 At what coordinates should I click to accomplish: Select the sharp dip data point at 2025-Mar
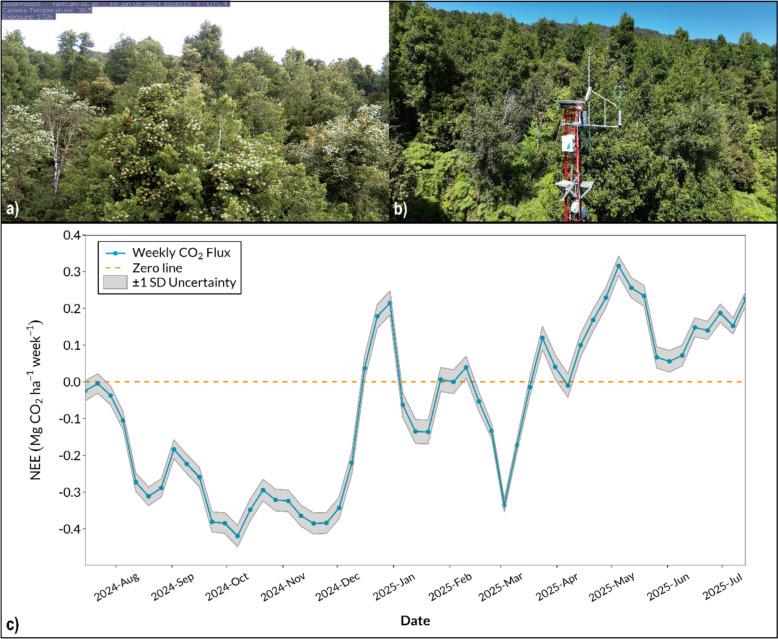tap(504, 506)
